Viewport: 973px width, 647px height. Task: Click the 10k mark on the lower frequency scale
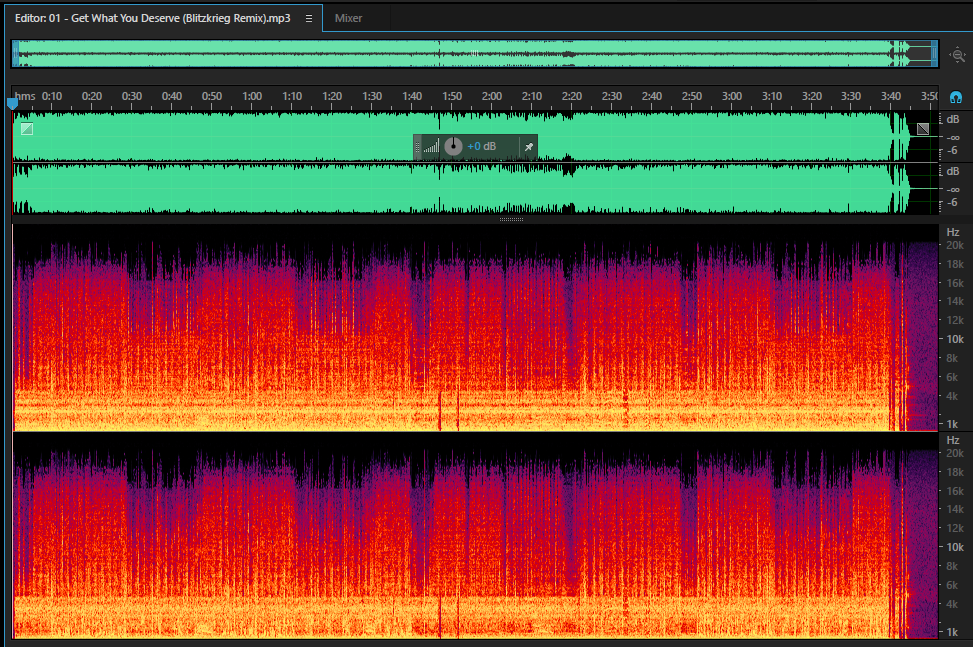point(955,547)
